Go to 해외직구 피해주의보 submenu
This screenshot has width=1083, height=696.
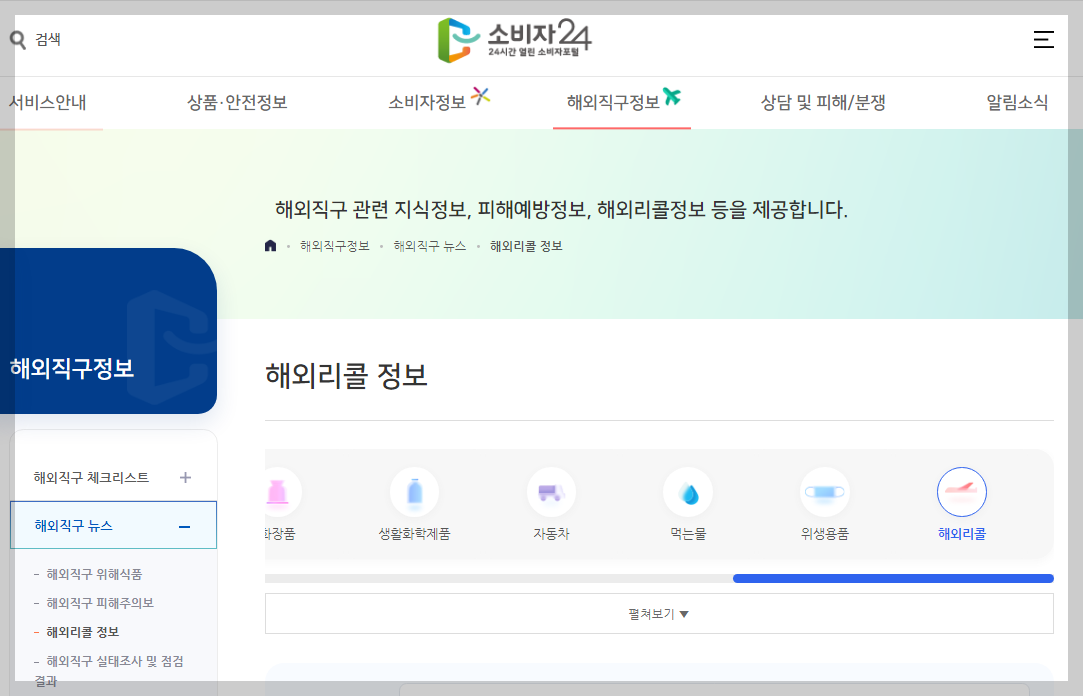point(100,603)
